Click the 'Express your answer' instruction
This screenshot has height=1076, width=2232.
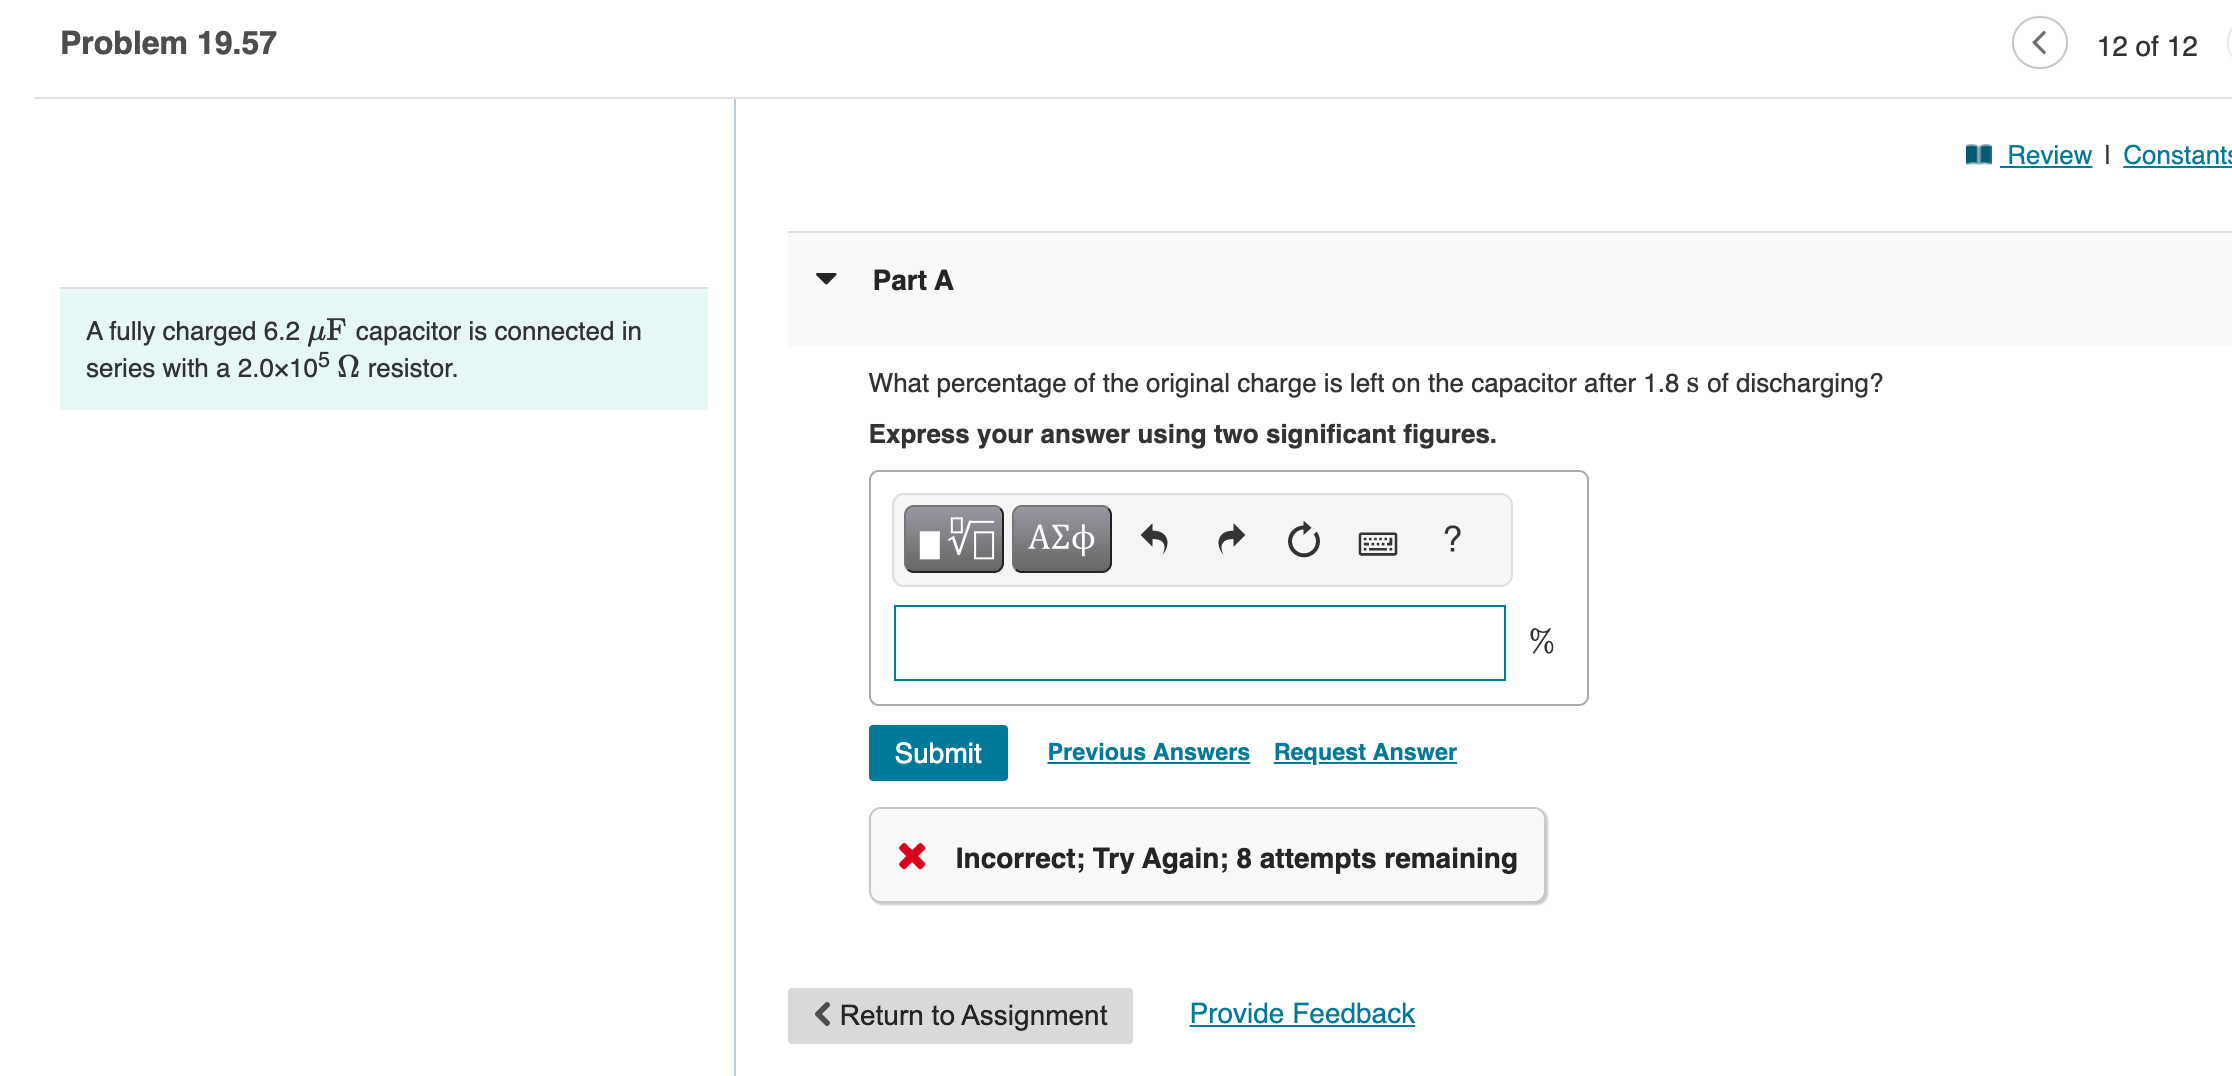(1182, 434)
